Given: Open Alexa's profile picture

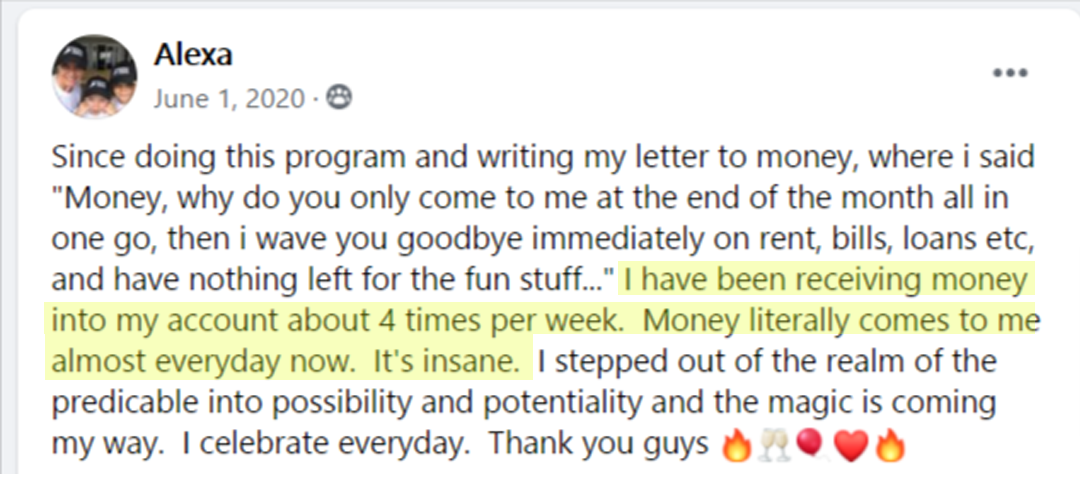Looking at the screenshot, I should point(94,76).
